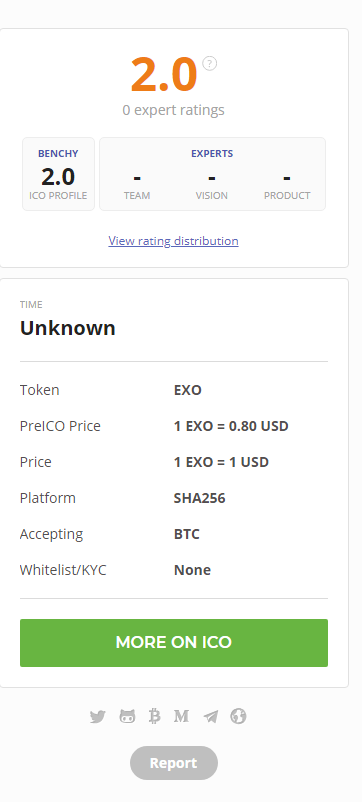Open the GitHub octocat icon link
Screen dimensions: 362x802
[x=127, y=717]
